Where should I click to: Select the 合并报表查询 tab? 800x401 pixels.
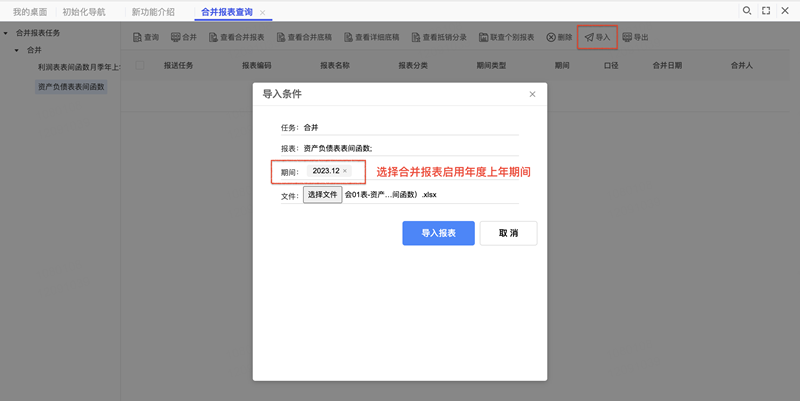click(227, 12)
